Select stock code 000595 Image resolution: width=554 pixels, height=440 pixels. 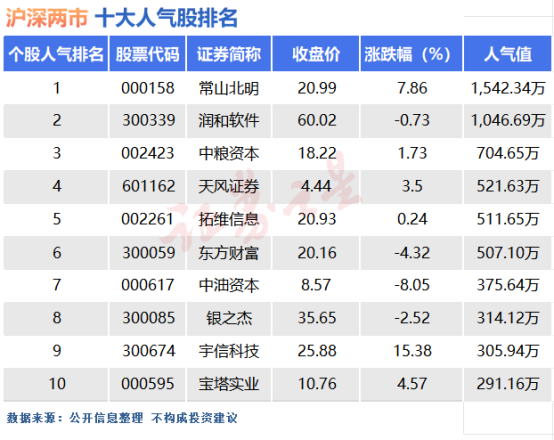point(148,384)
